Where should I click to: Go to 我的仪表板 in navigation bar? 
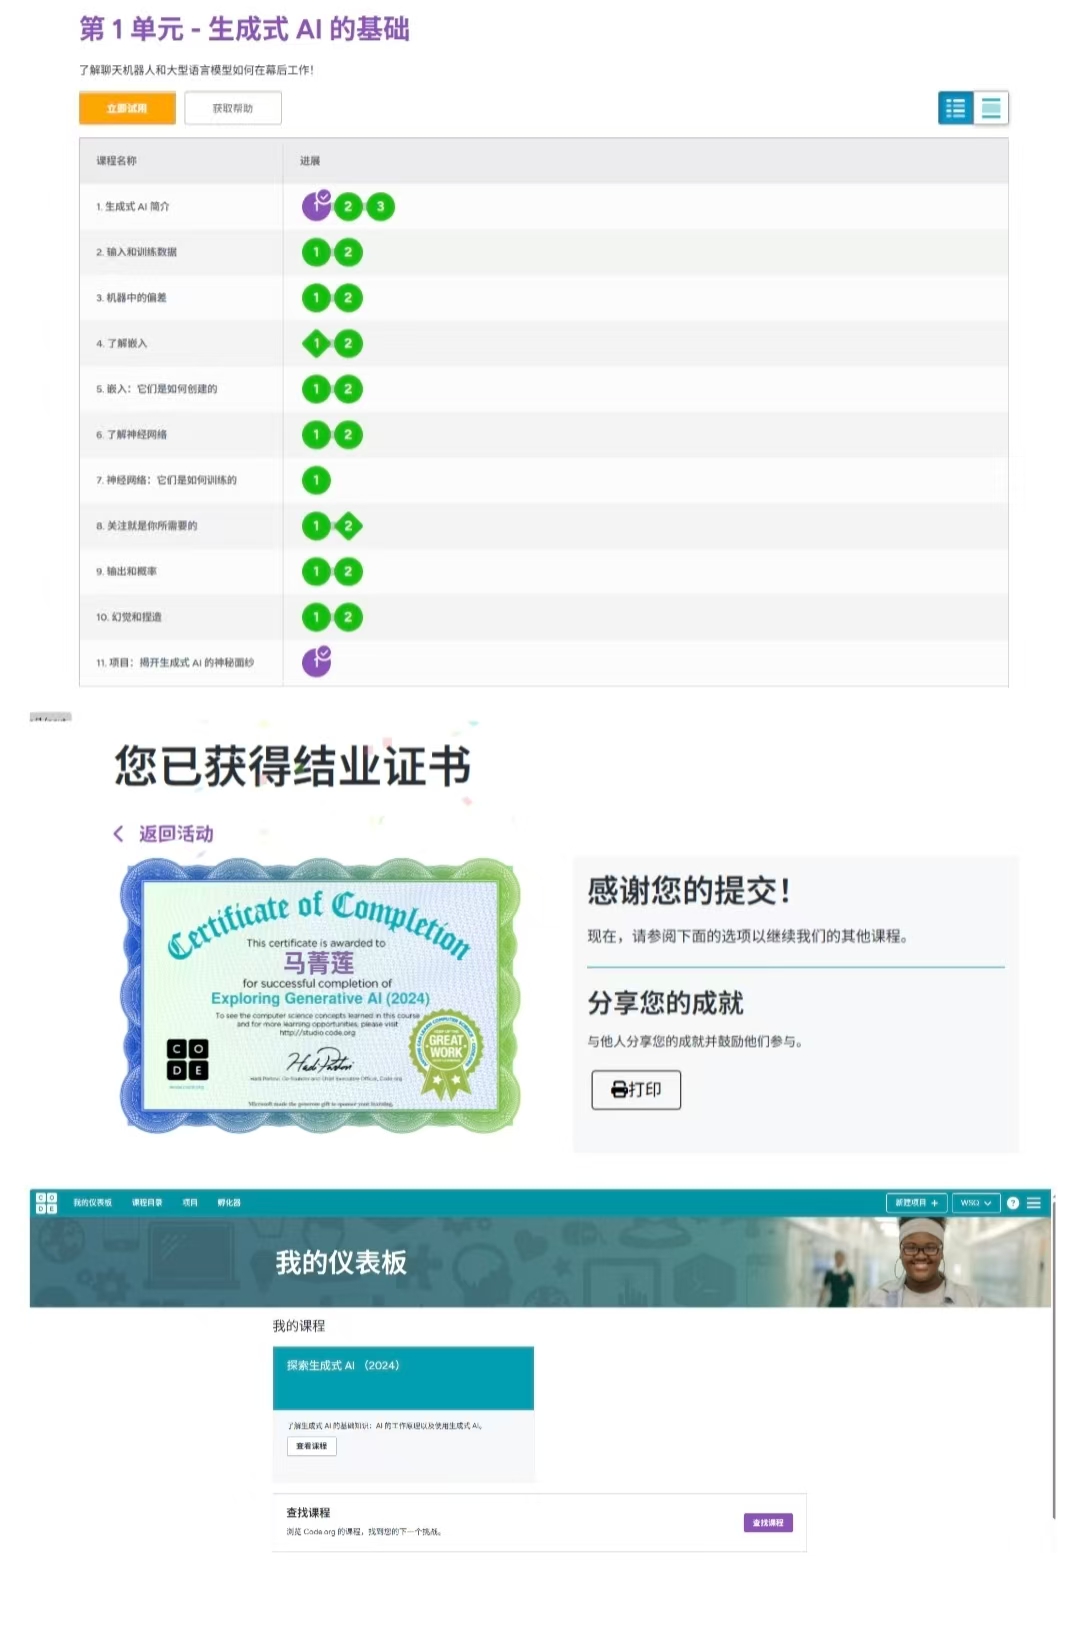tap(93, 1203)
